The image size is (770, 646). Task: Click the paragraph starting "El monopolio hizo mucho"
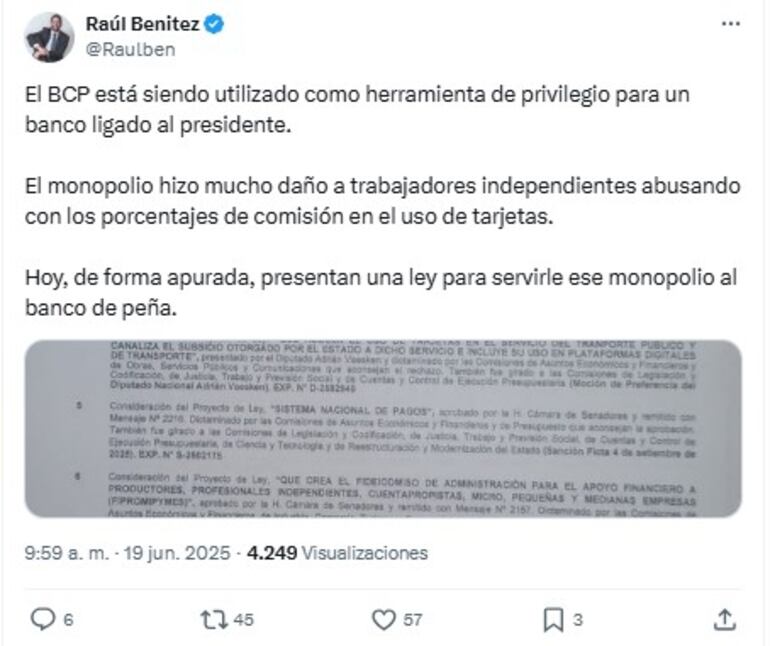[383, 202]
